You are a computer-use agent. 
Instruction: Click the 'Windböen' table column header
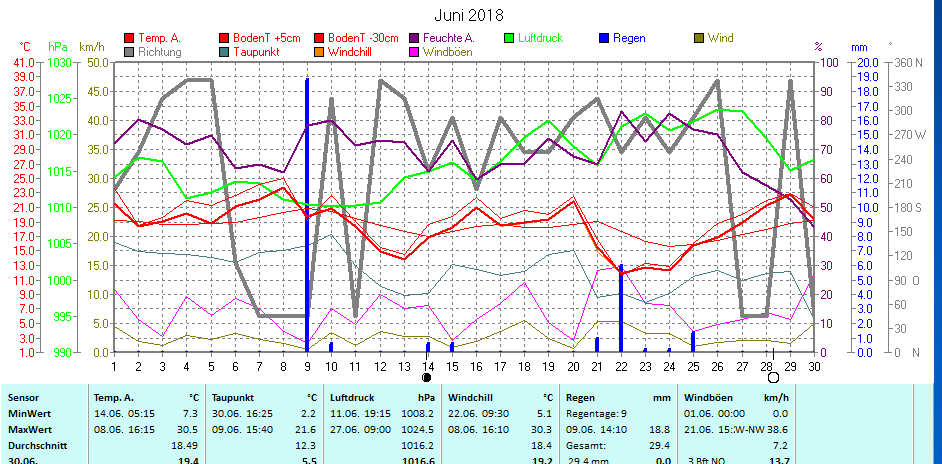click(x=707, y=398)
